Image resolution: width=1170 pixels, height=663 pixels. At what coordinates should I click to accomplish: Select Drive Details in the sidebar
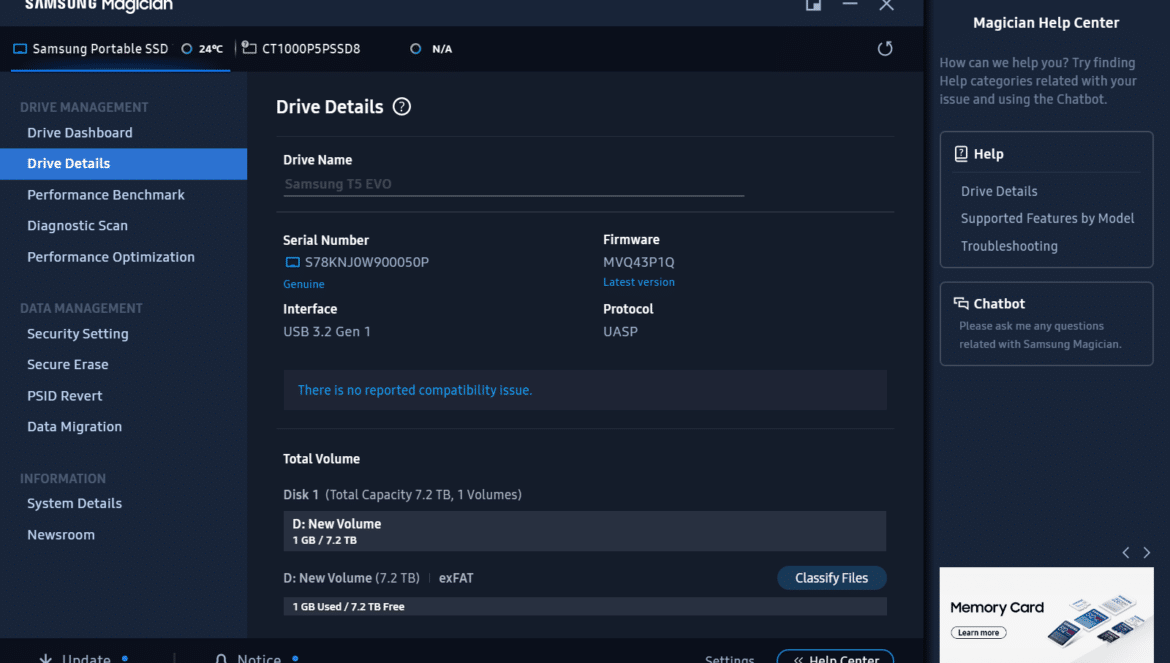[x=123, y=163]
